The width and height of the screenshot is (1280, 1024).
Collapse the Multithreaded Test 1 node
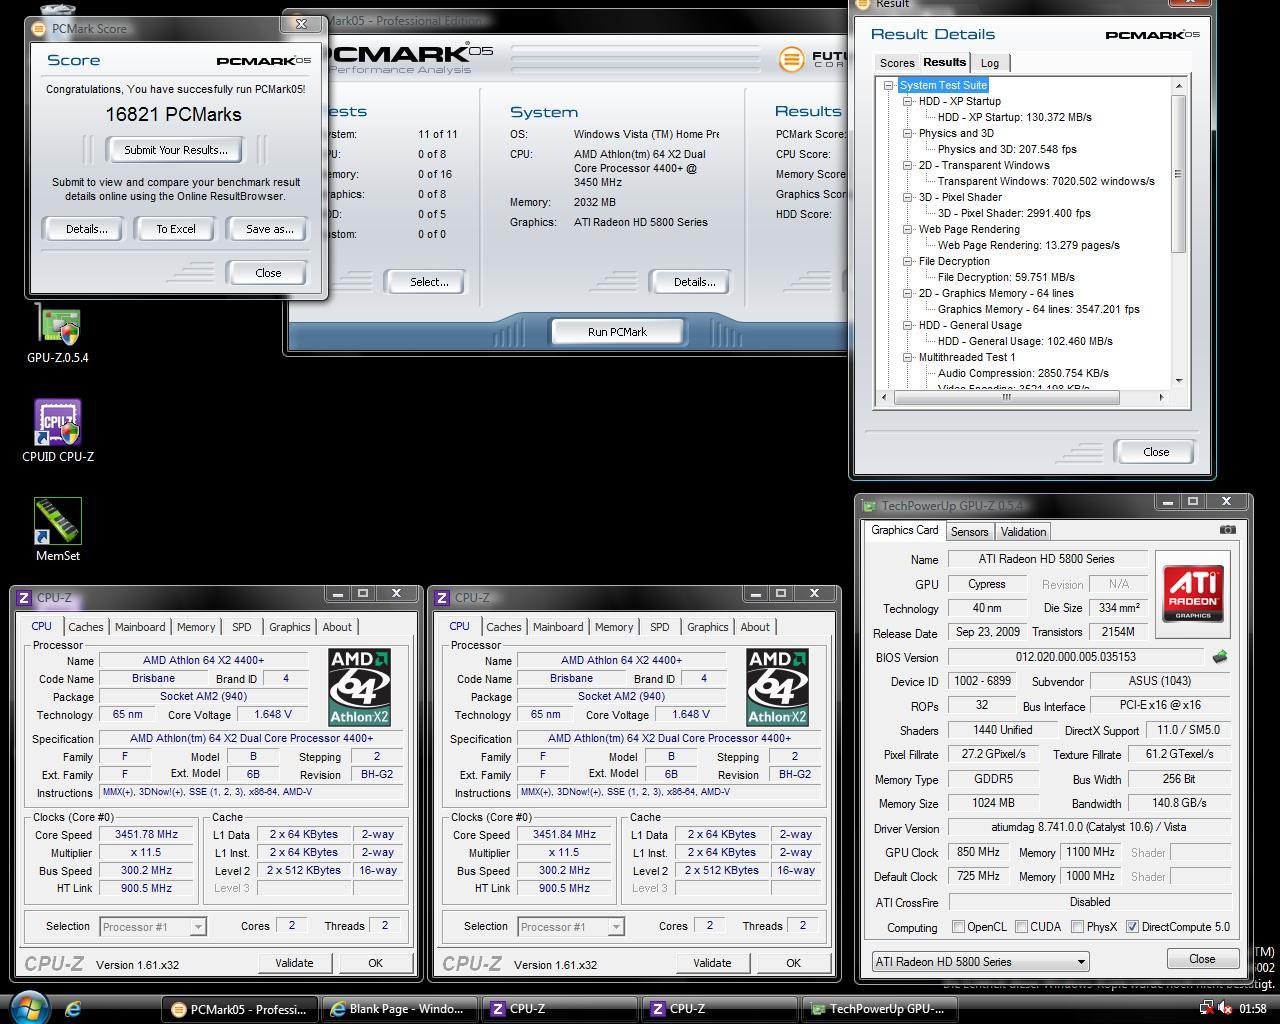point(908,358)
